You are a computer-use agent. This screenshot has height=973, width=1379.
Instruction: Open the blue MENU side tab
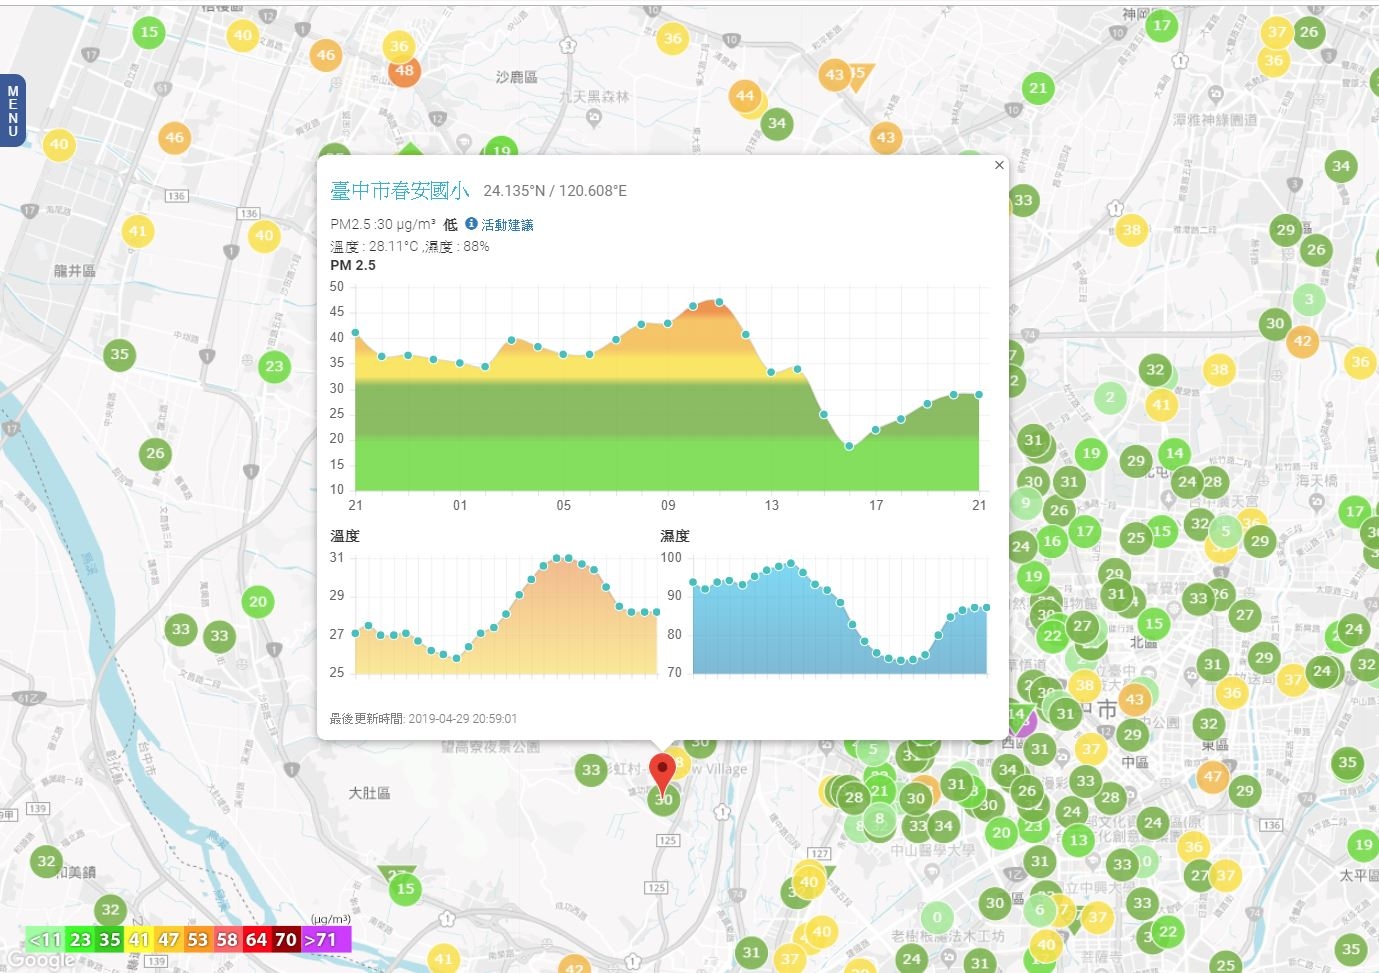(12, 111)
